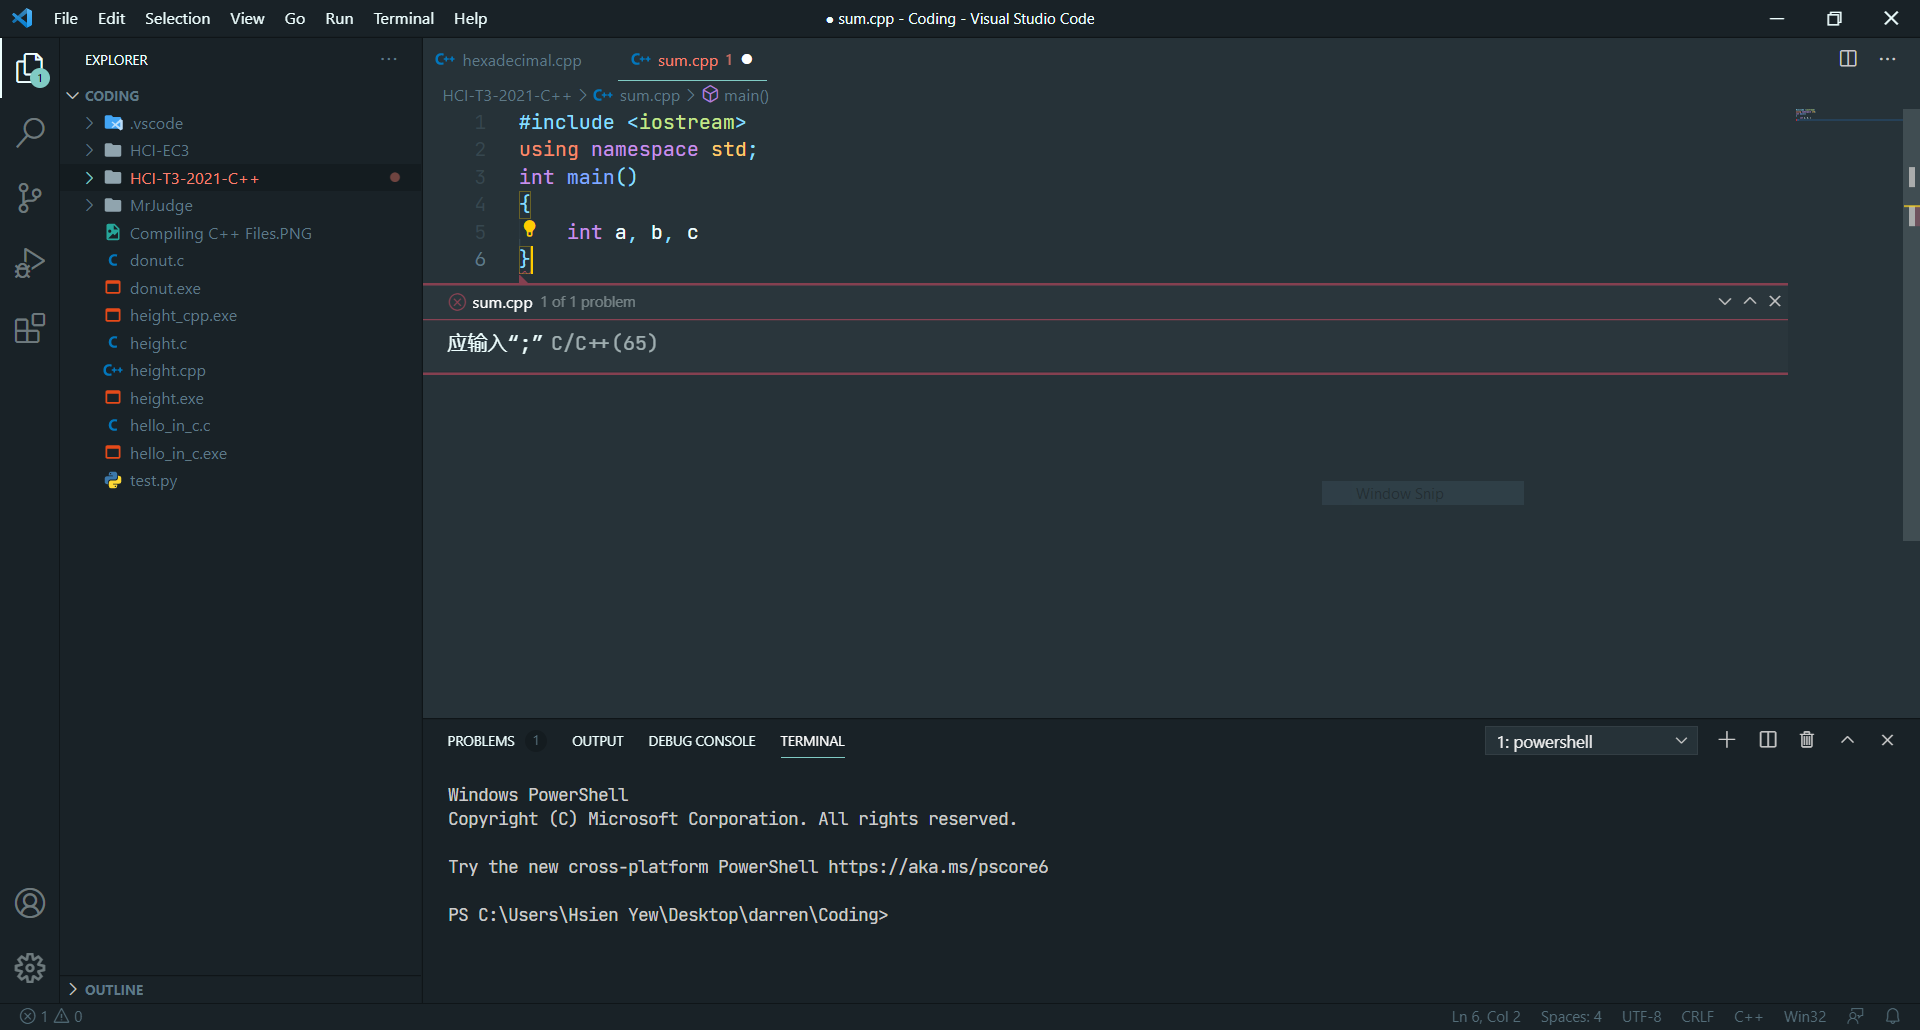
Task: Split the terminal pane
Action: [1766, 740]
